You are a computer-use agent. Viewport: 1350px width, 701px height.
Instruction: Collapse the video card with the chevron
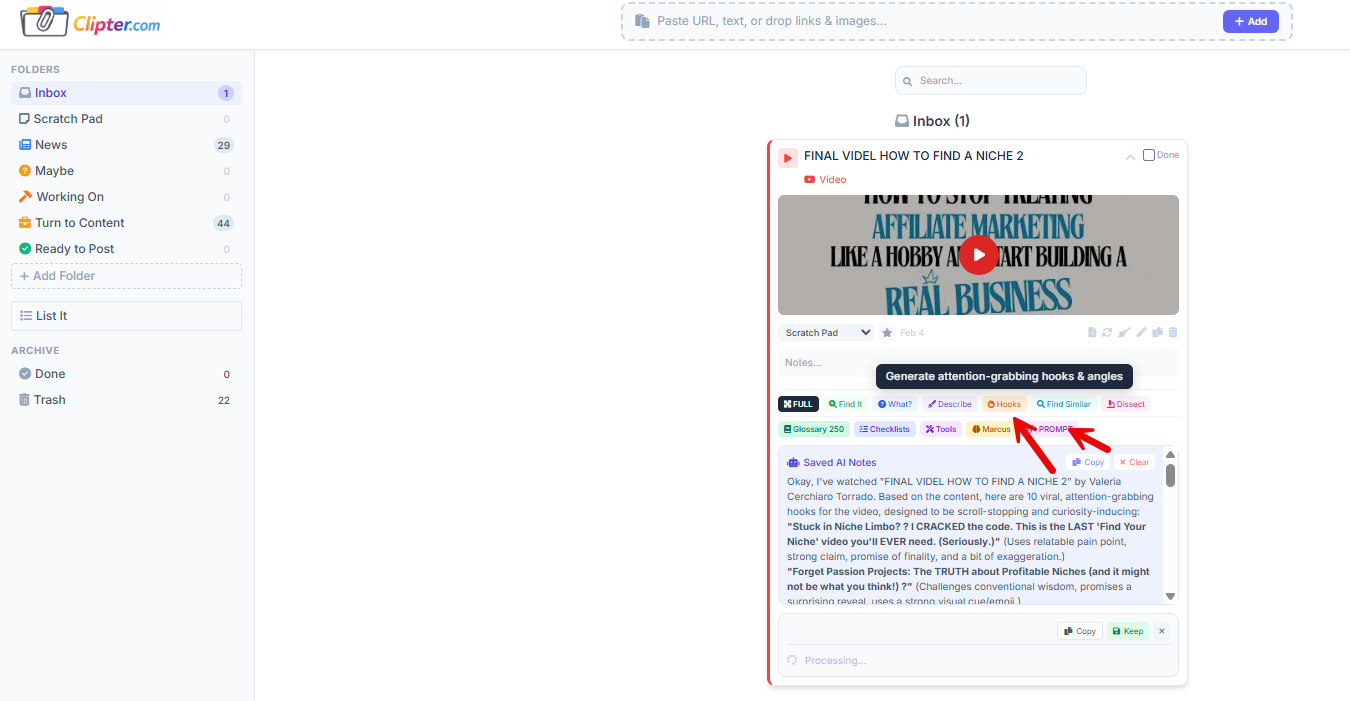tap(1130, 156)
